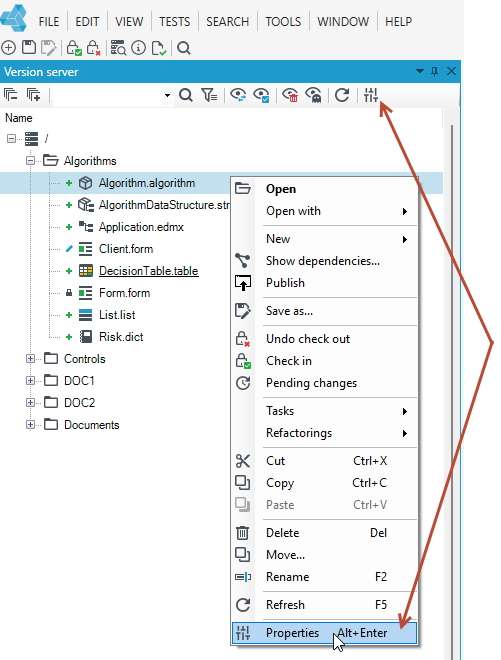Expand the New submenu
This screenshot has height=660, width=501.
point(324,239)
